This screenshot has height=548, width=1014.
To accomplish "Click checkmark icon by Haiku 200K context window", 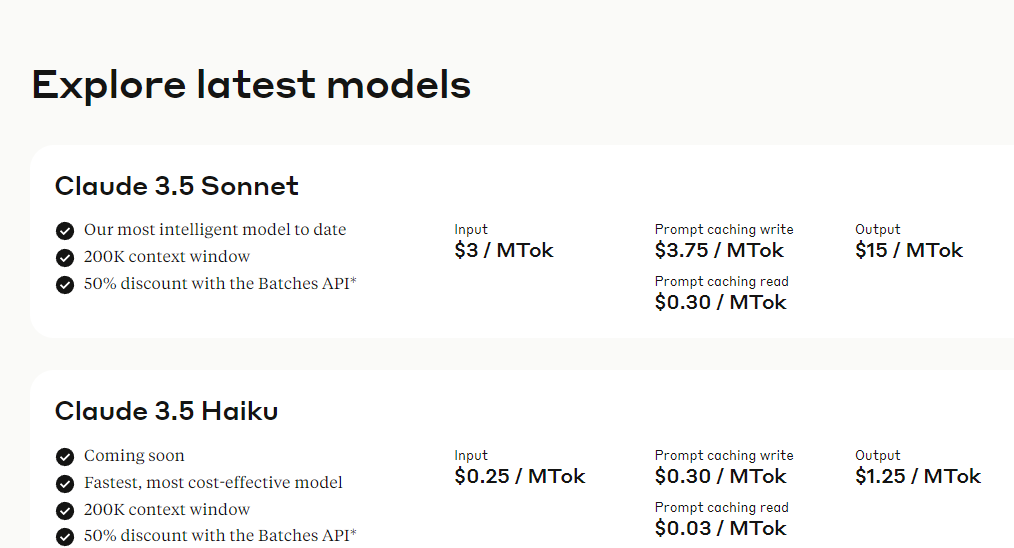I will pos(65,510).
